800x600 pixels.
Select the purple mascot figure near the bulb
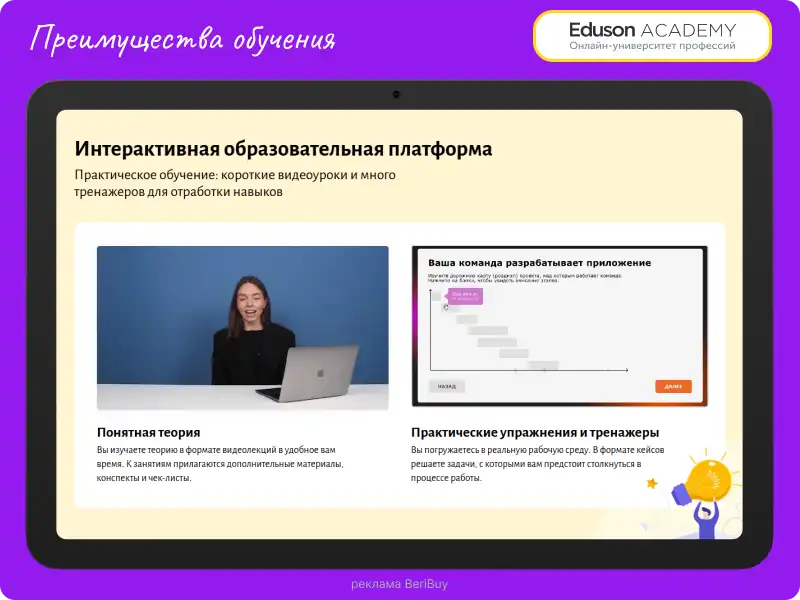tap(709, 518)
